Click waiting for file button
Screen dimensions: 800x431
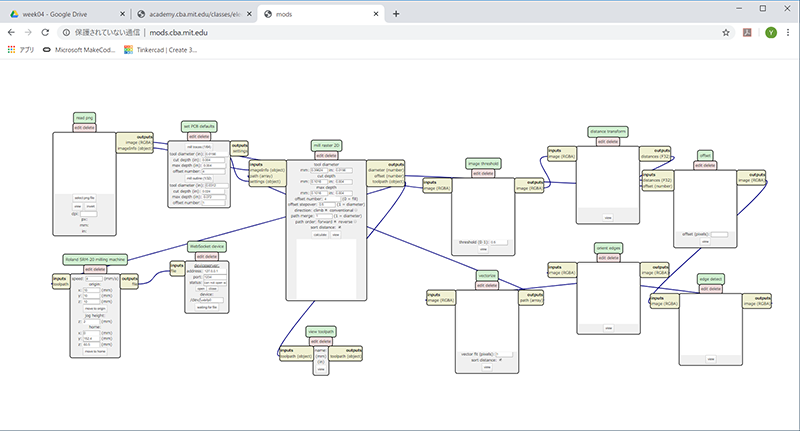207,307
